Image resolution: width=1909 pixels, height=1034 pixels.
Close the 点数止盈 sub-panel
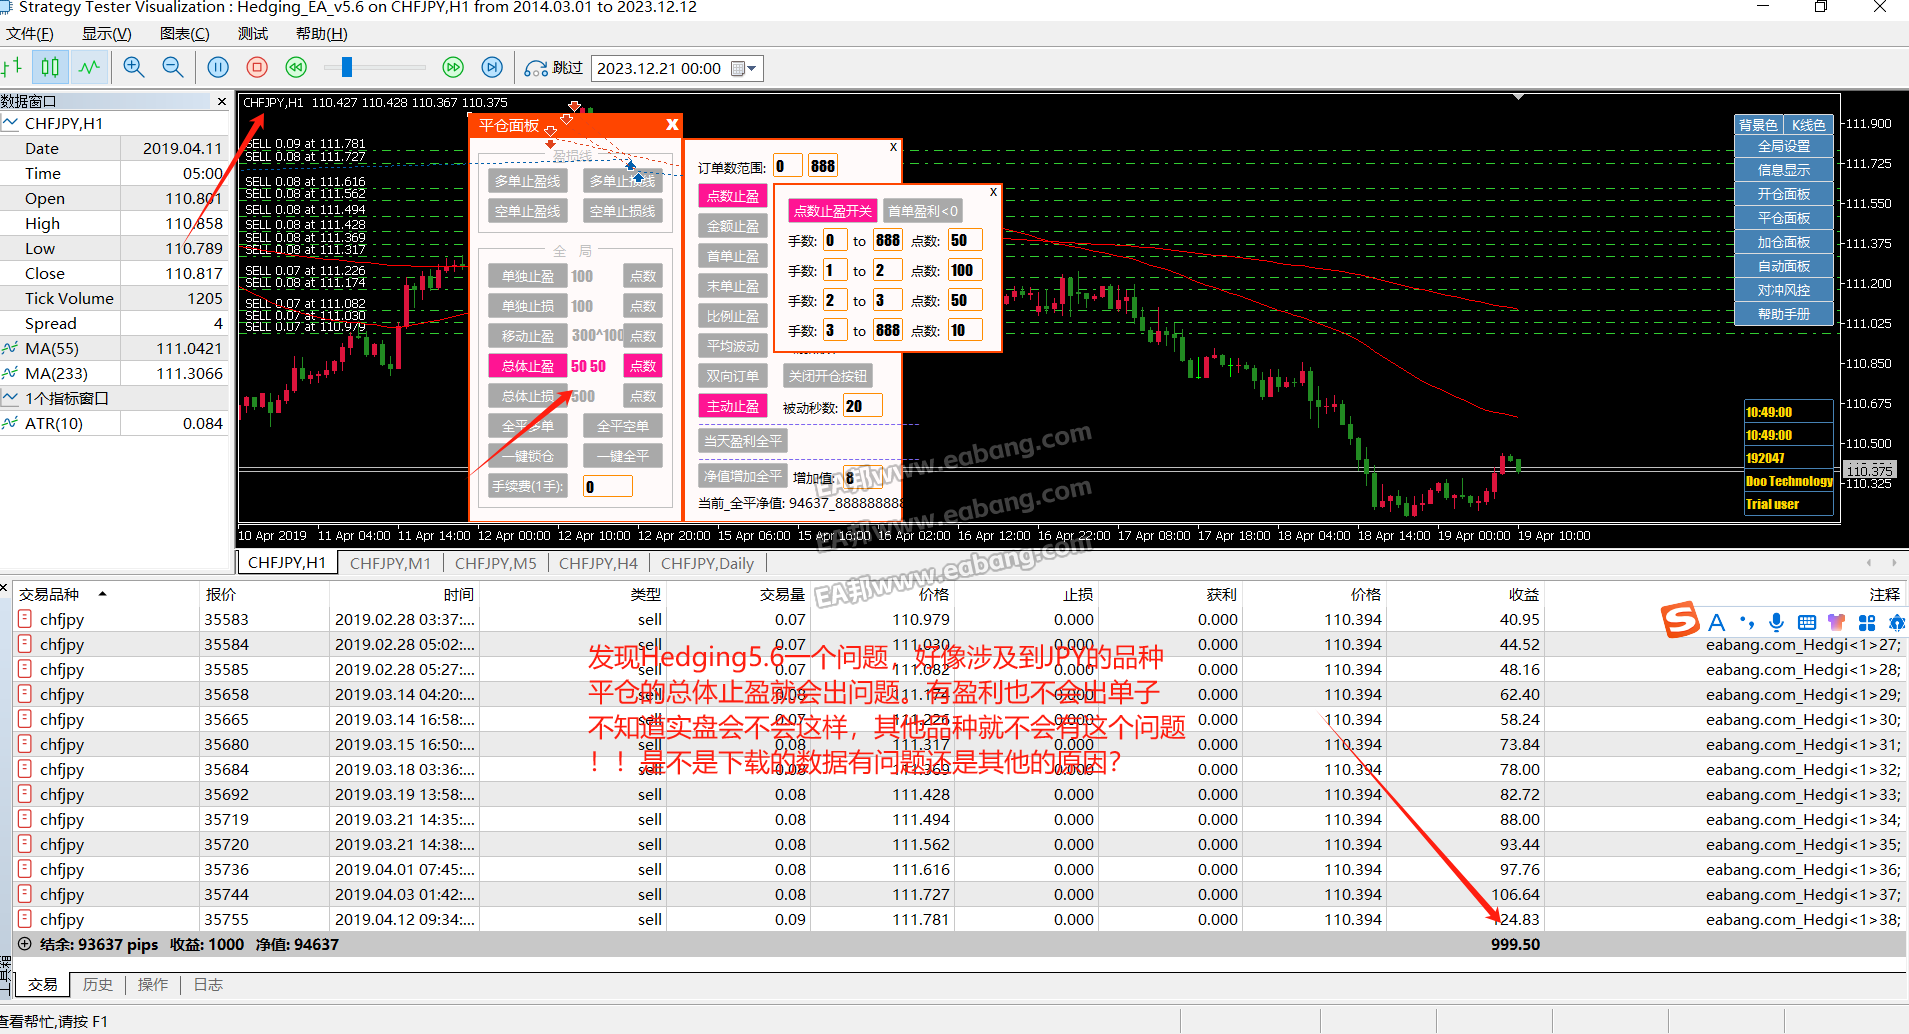[993, 192]
